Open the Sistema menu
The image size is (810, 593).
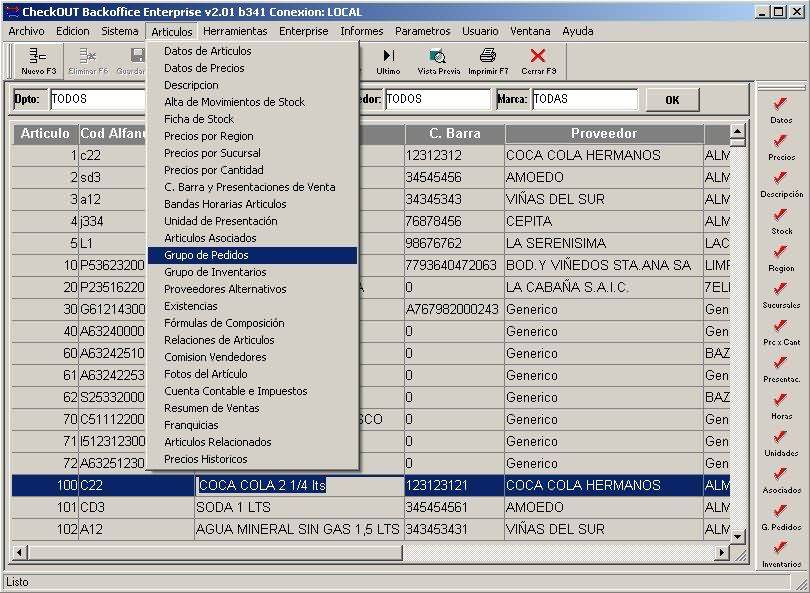pyautogui.click(x=120, y=31)
